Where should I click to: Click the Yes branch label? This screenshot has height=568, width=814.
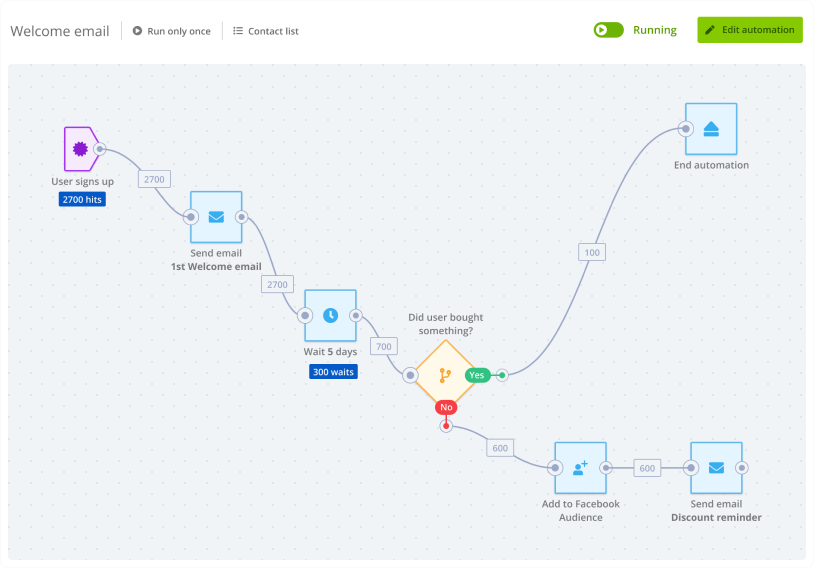click(x=477, y=375)
